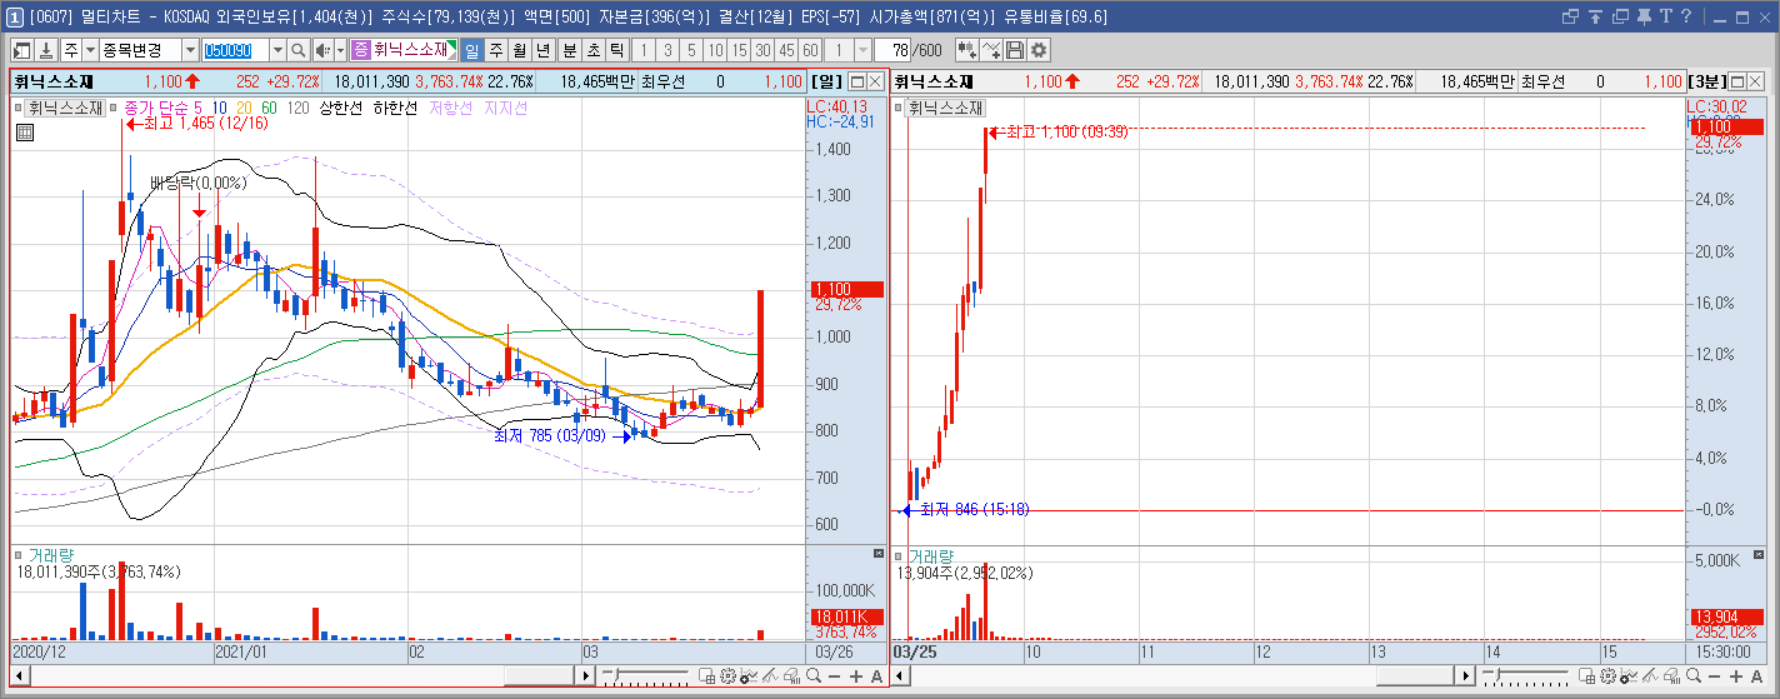
Task: Select the 5 interval button
Action: [x=691, y=50]
